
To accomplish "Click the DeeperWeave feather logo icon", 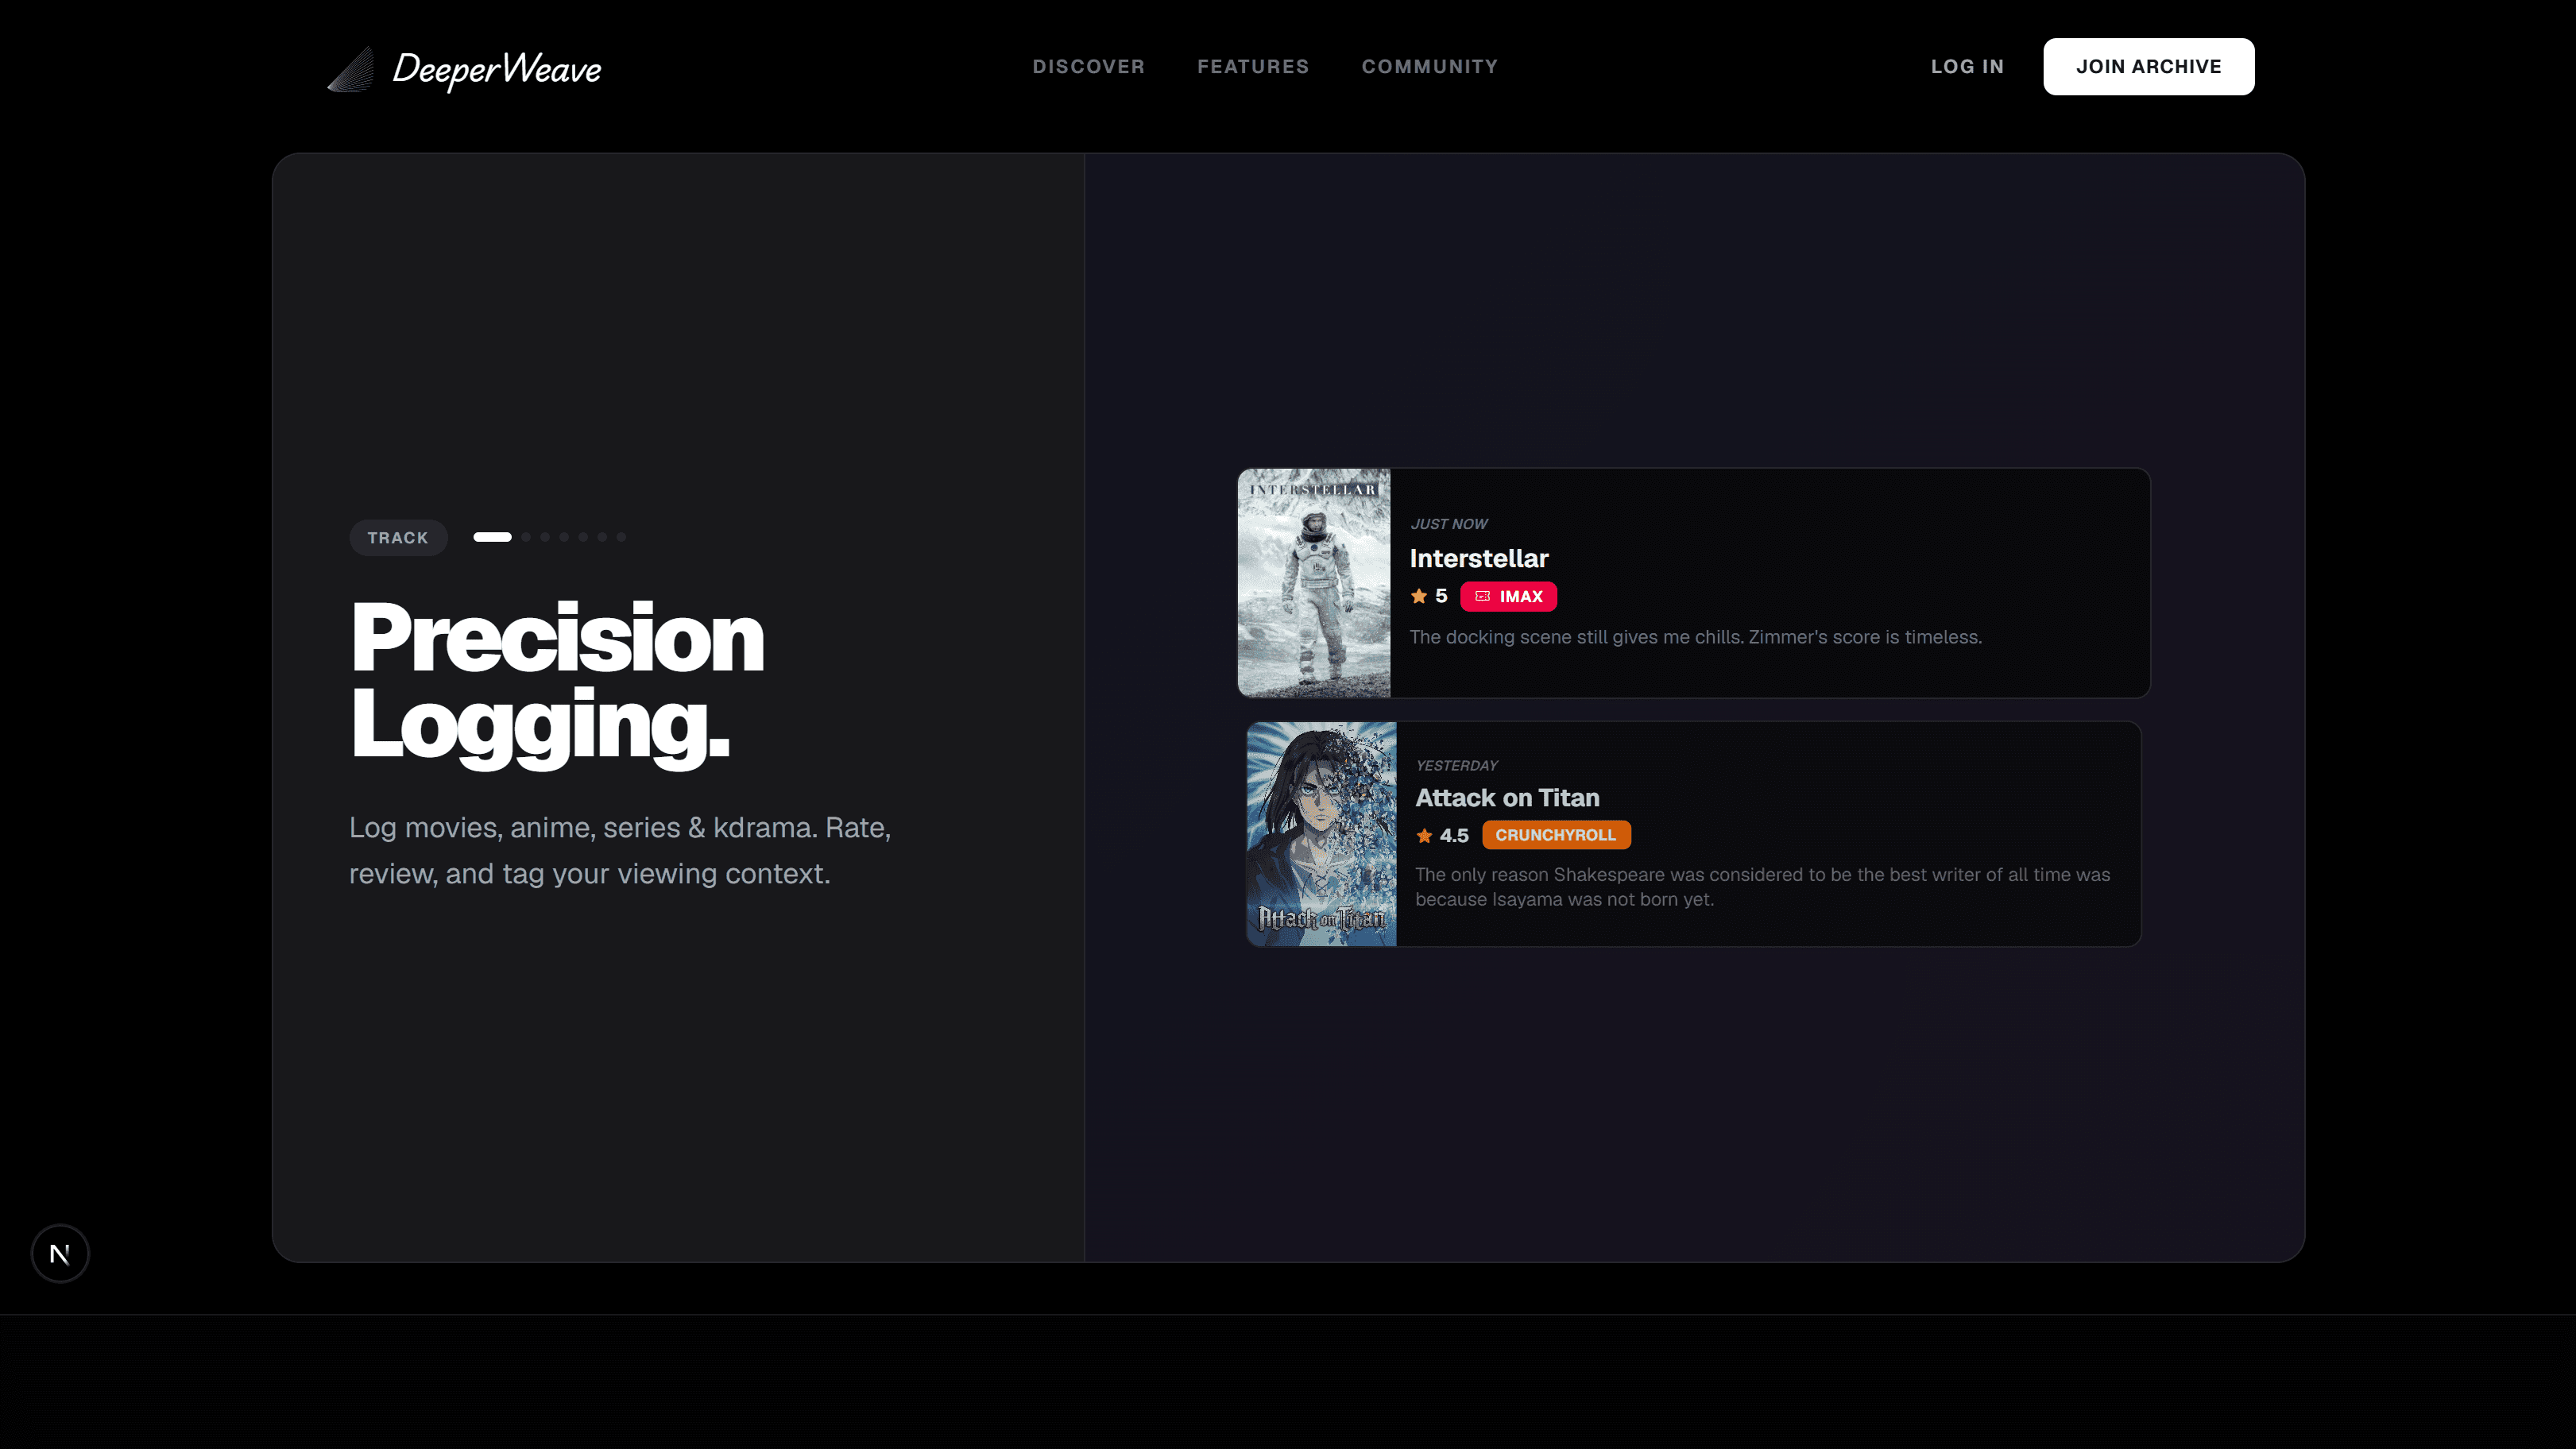I will (351, 69).
